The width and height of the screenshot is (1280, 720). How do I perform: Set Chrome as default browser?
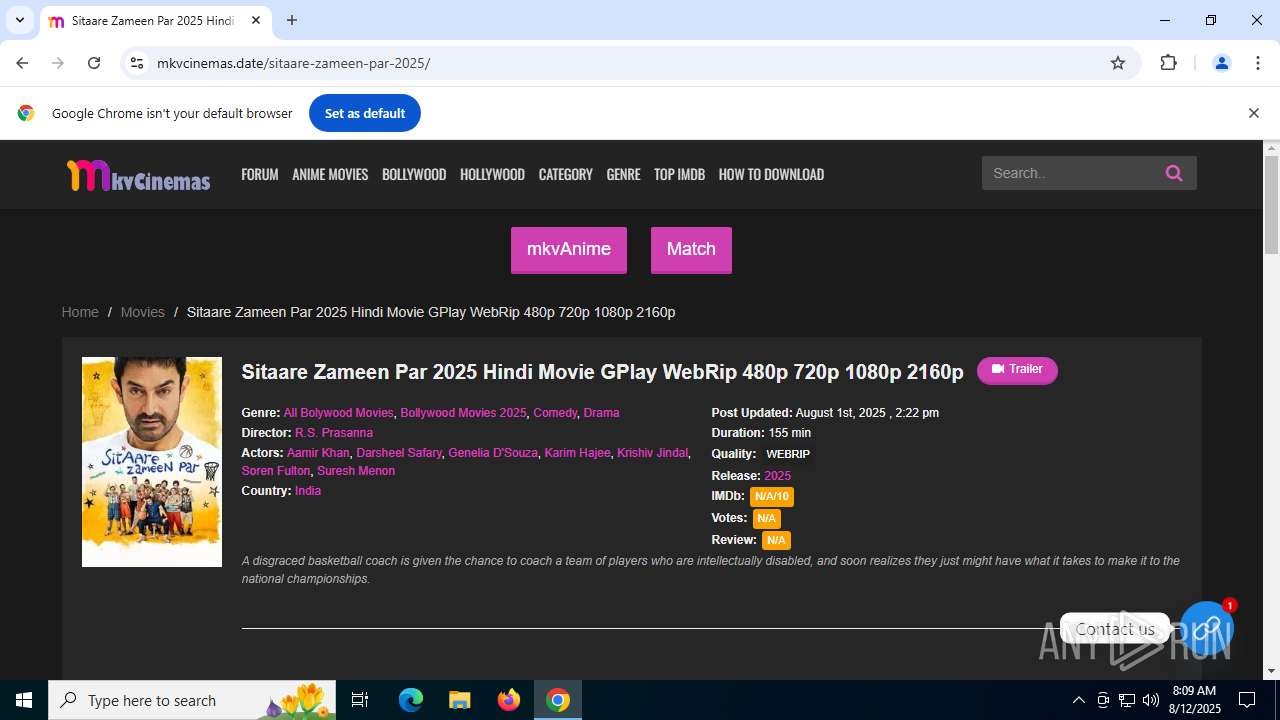(365, 113)
